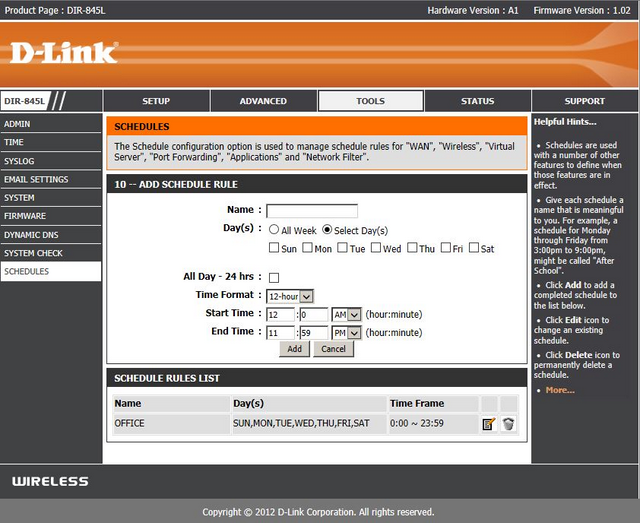Screen dimensions: 640x523
Task: Click the SUN,MON,TUE,WED,THU,FRI,SAT days cell
Action: click(x=309, y=423)
